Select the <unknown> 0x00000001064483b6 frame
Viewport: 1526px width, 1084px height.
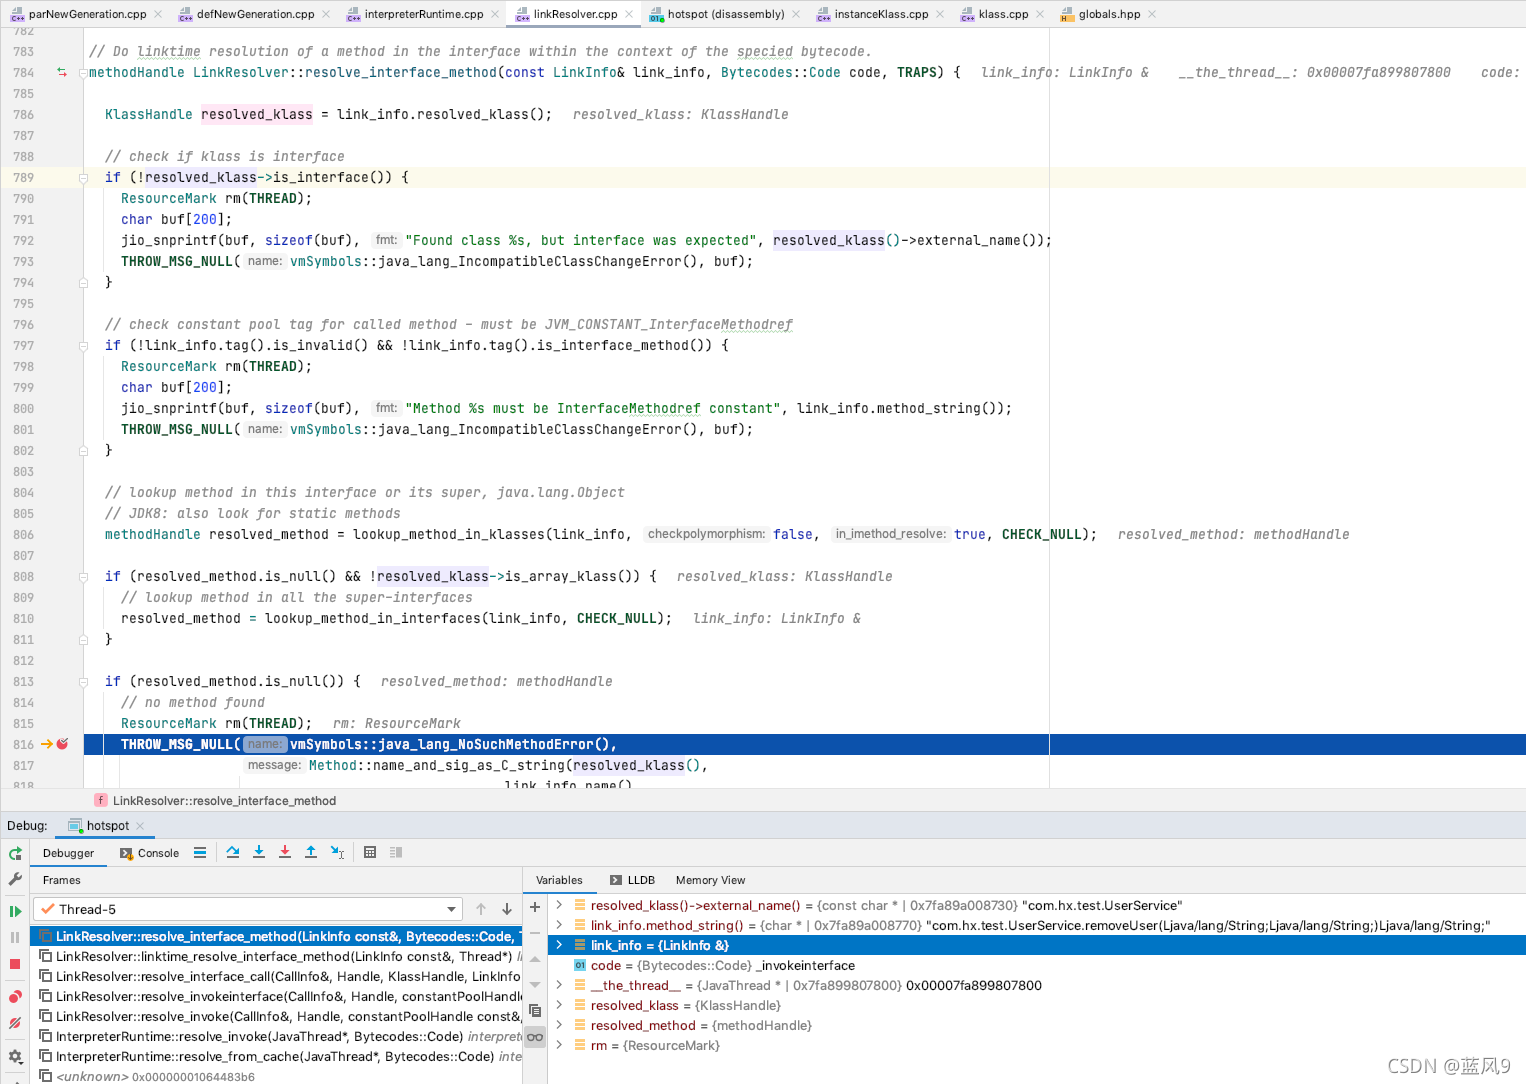click(277, 1076)
